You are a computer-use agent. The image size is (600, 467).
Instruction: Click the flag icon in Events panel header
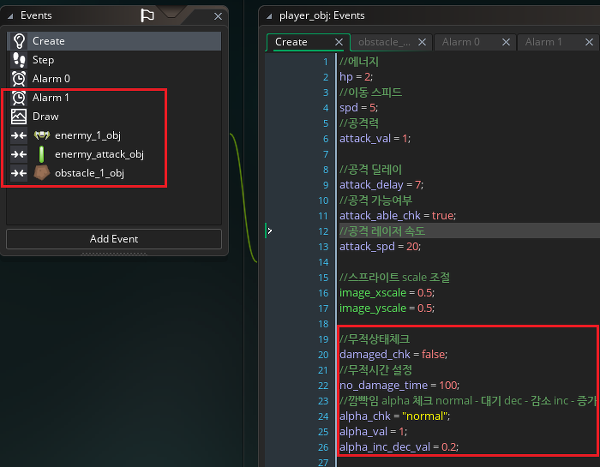[147, 15]
